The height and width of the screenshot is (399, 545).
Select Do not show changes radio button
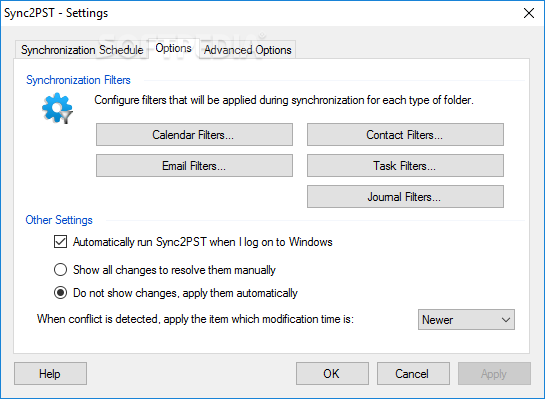60,293
